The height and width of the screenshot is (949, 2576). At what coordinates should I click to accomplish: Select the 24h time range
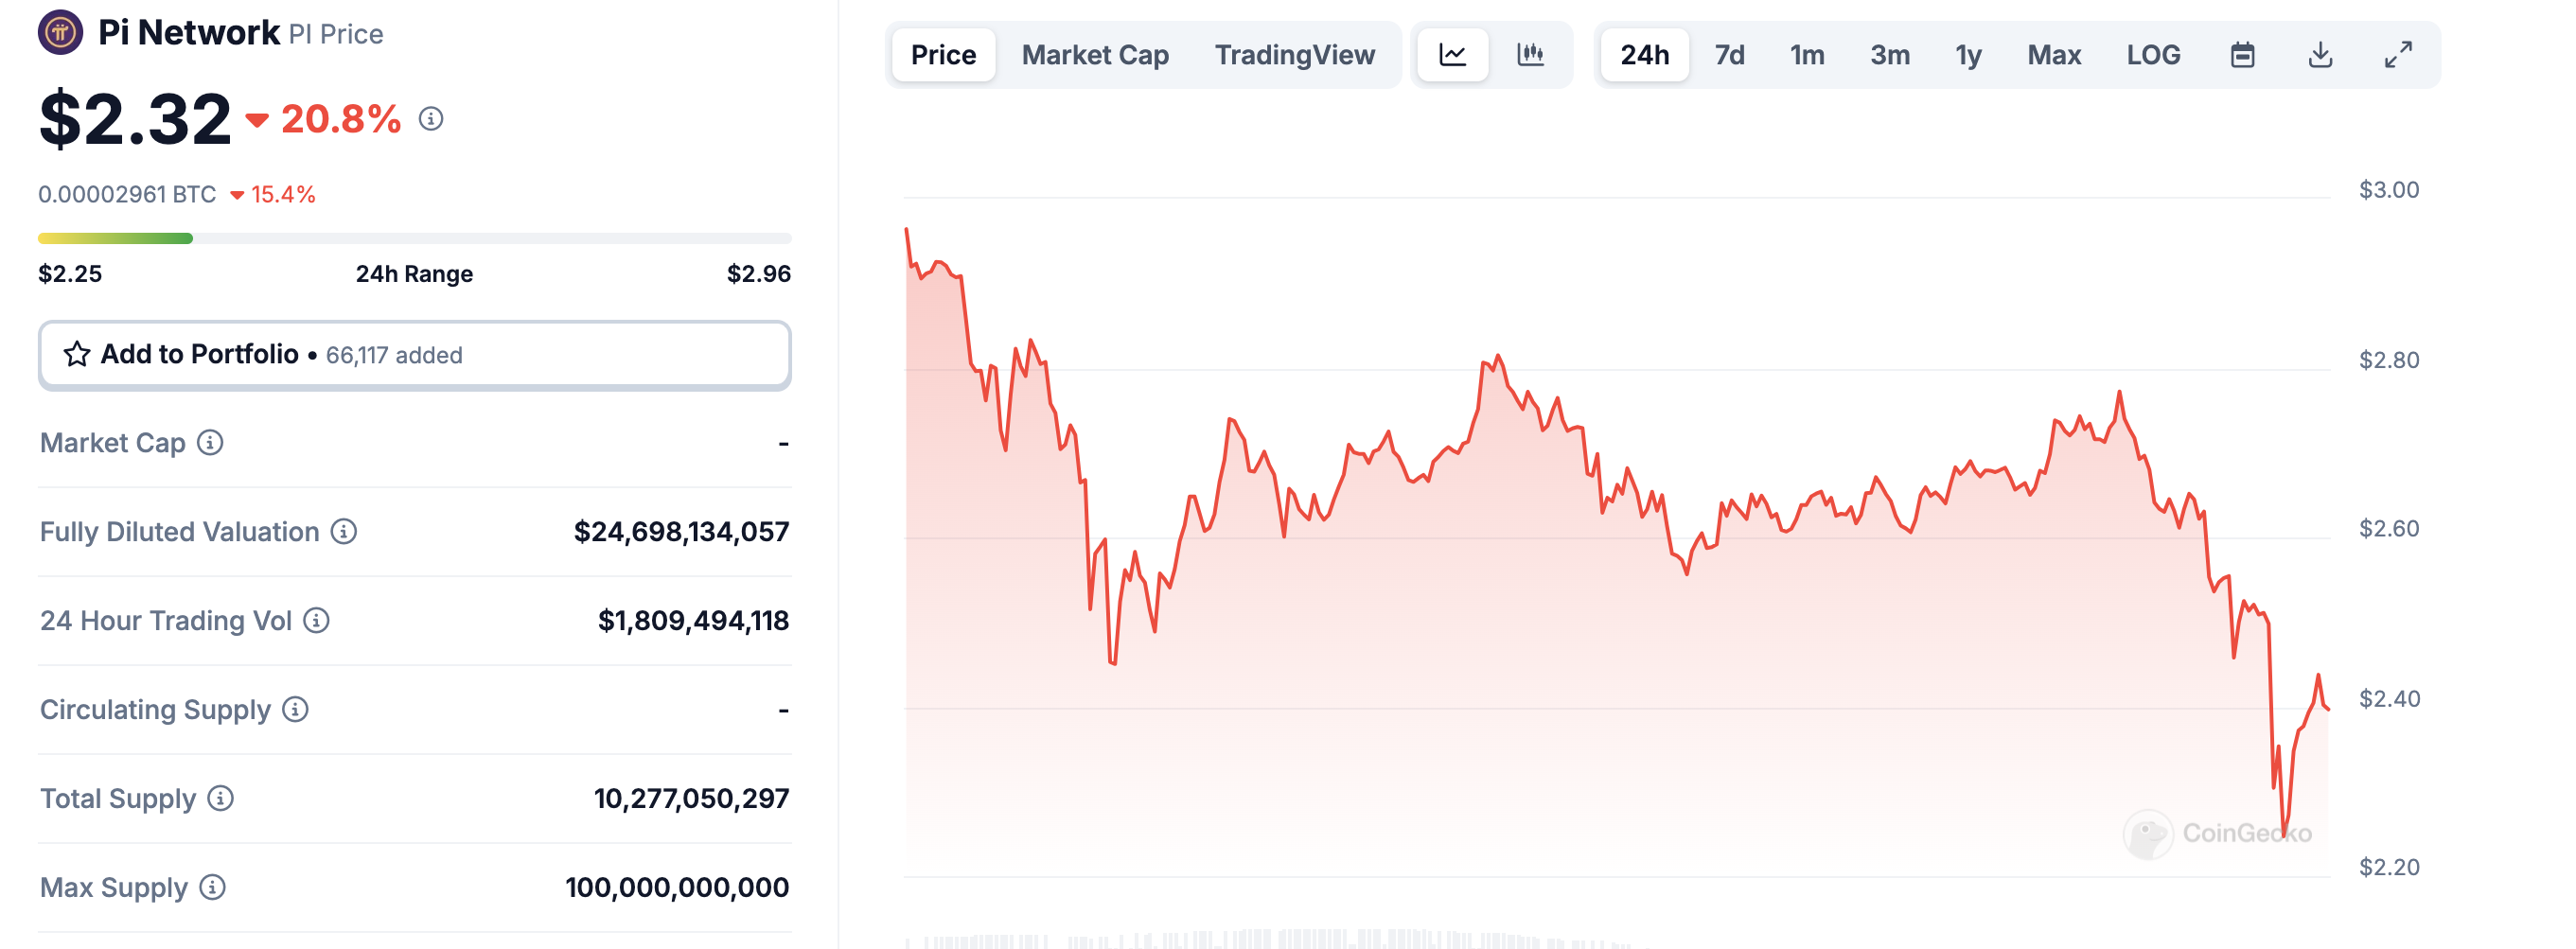[x=1645, y=55]
